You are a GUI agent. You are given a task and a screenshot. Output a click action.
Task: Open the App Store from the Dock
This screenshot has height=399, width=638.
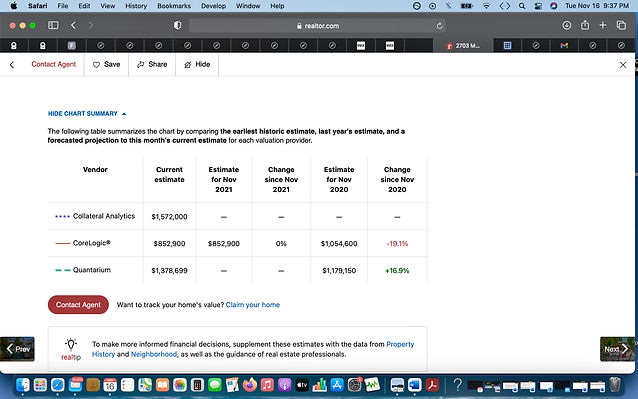pyautogui.click(x=337, y=384)
